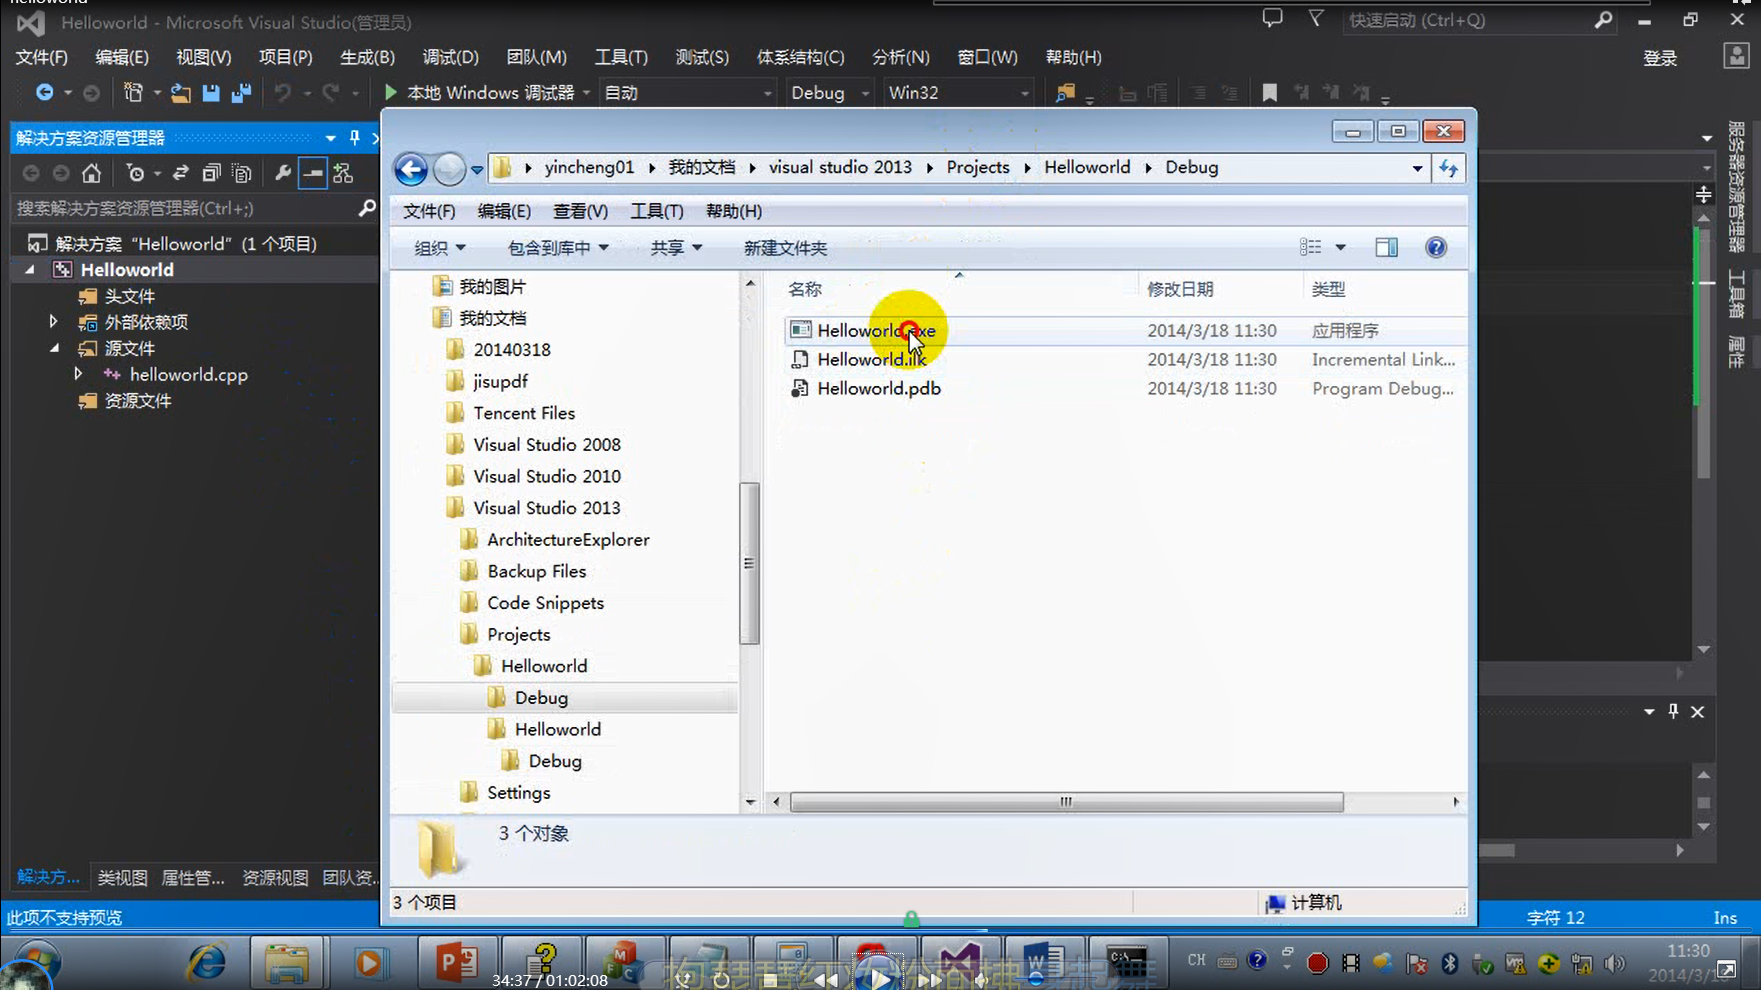The width and height of the screenshot is (1761, 990).
Task: Click the Explorer refresh button
Action: (x=1448, y=168)
